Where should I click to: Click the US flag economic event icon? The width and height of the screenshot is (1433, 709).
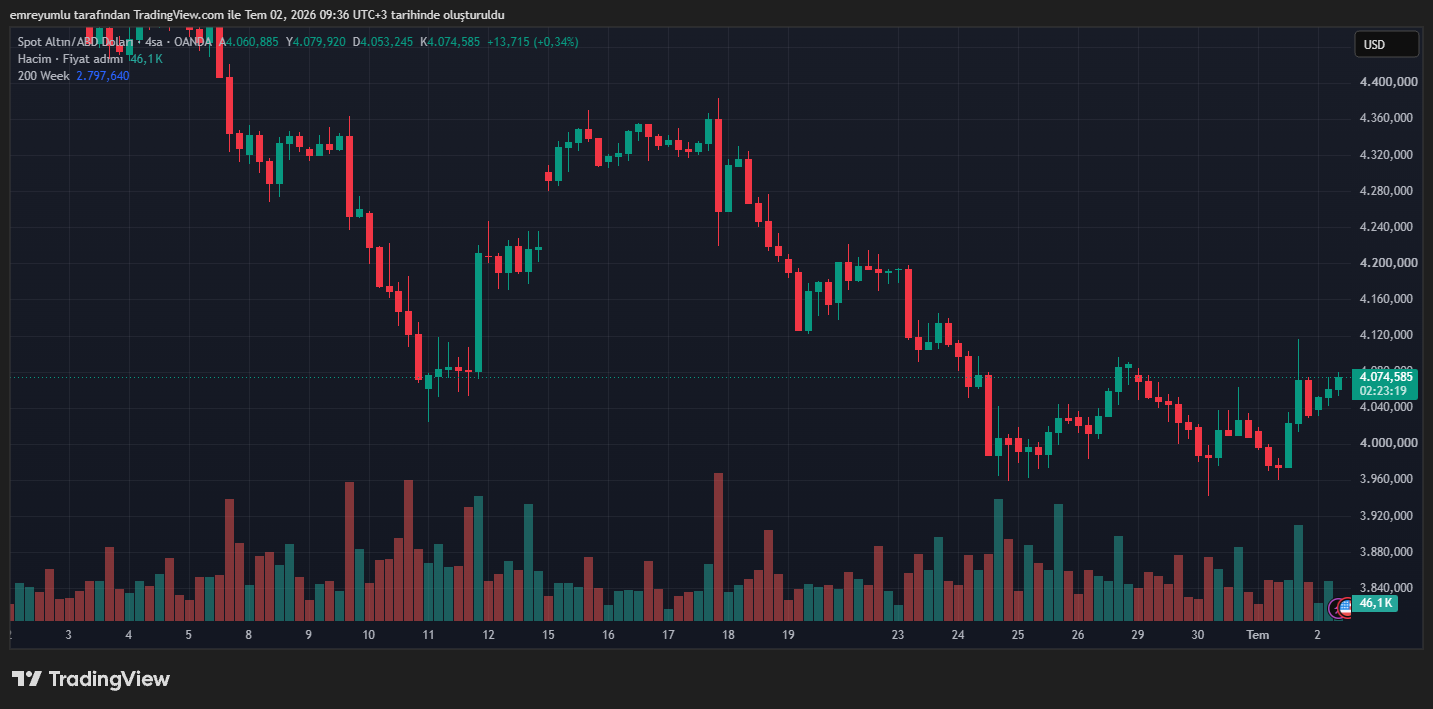pyautogui.click(x=1345, y=607)
